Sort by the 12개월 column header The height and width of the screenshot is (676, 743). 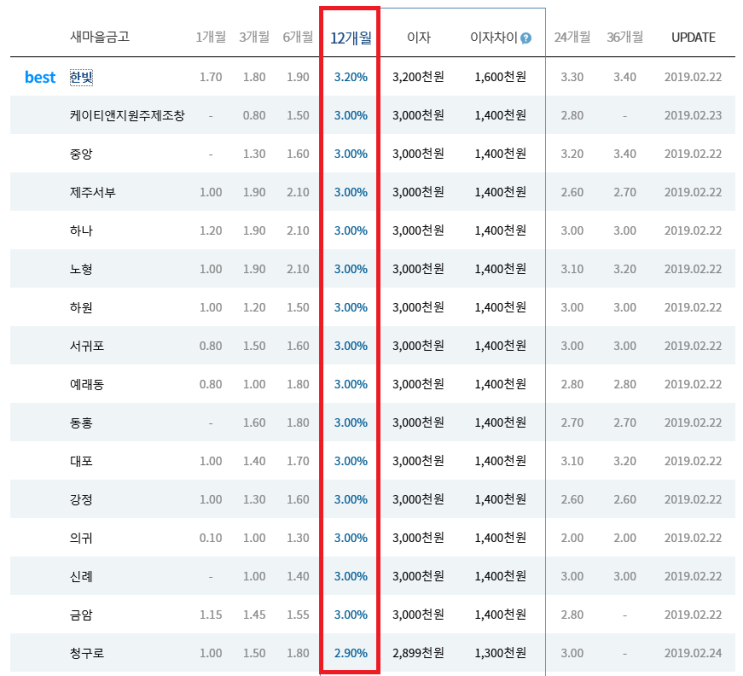point(351,37)
